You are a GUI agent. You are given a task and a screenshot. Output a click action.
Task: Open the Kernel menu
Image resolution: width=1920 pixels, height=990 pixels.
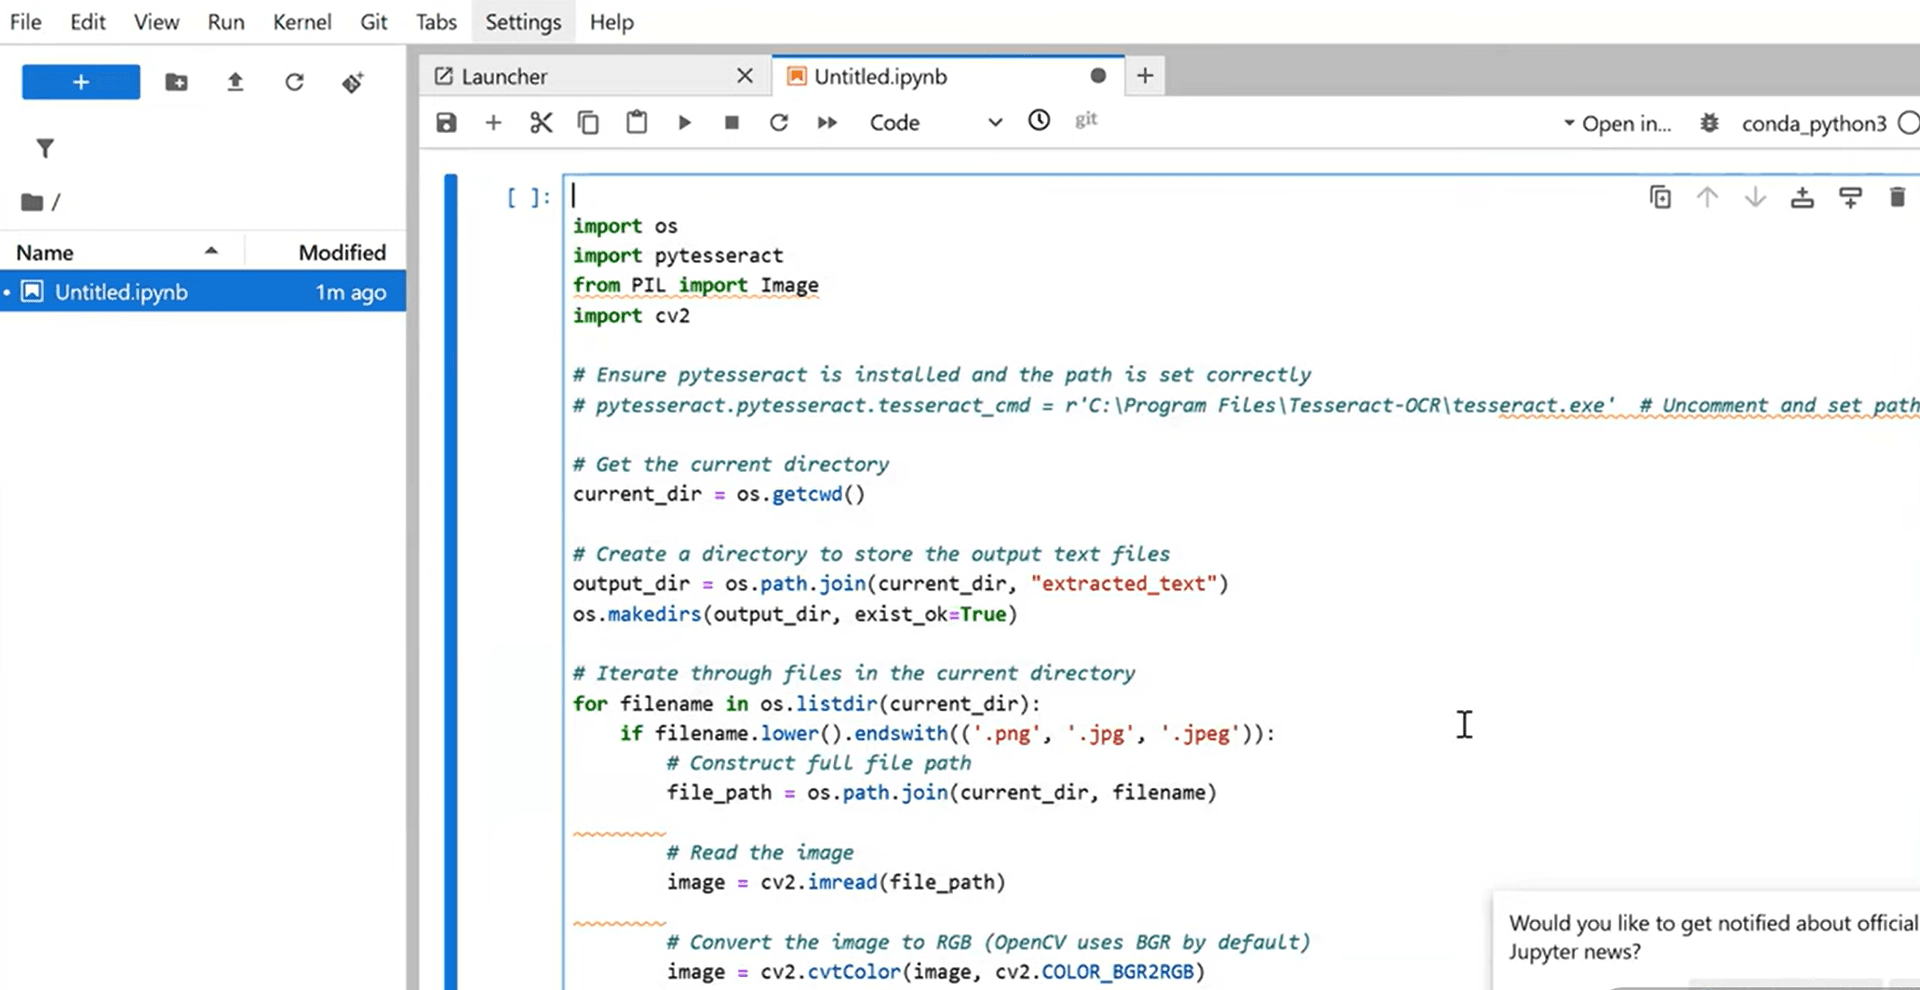pyautogui.click(x=302, y=21)
